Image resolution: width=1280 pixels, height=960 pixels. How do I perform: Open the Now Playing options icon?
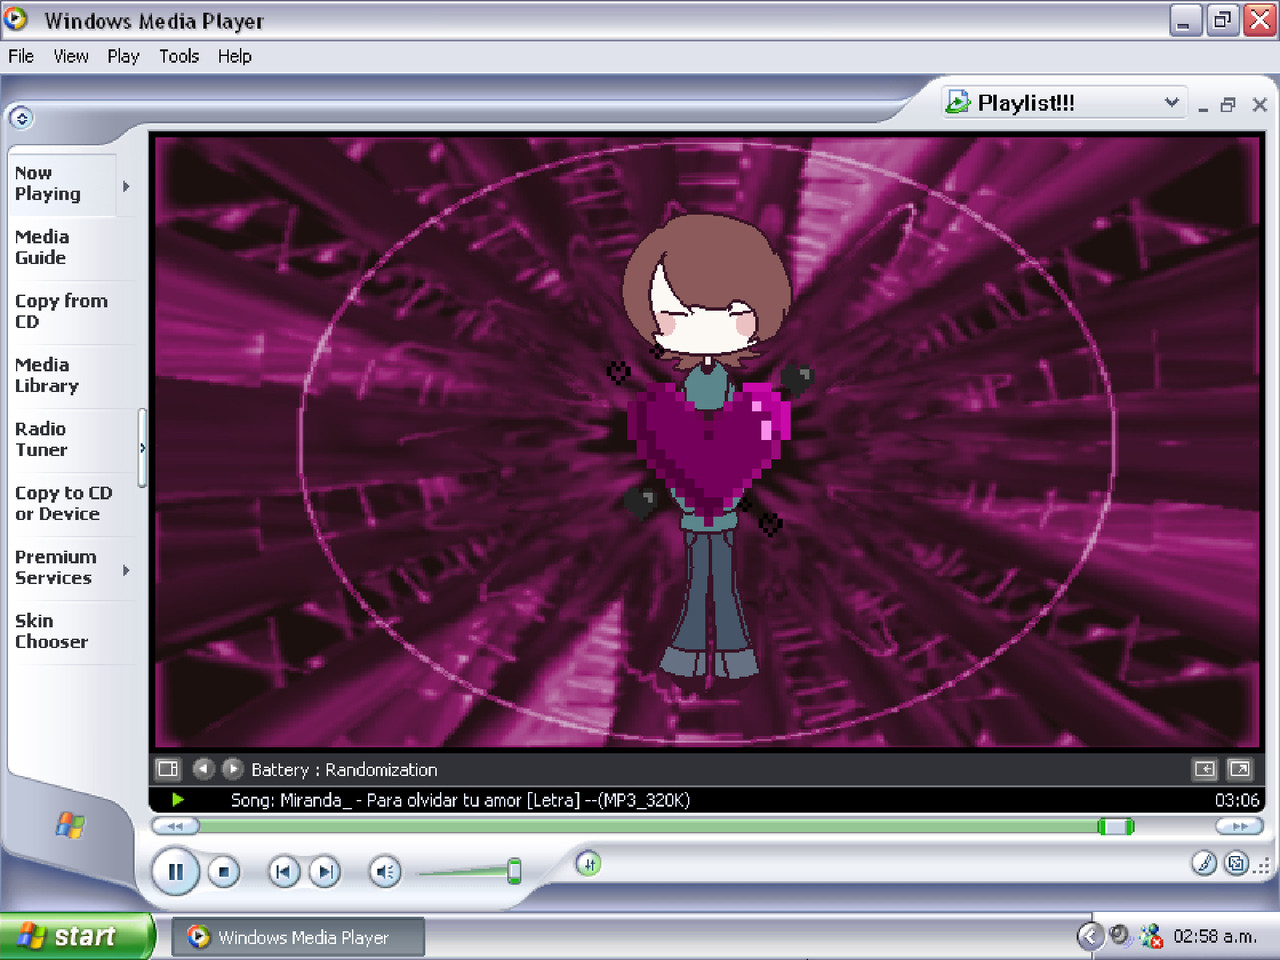[167, 769]
